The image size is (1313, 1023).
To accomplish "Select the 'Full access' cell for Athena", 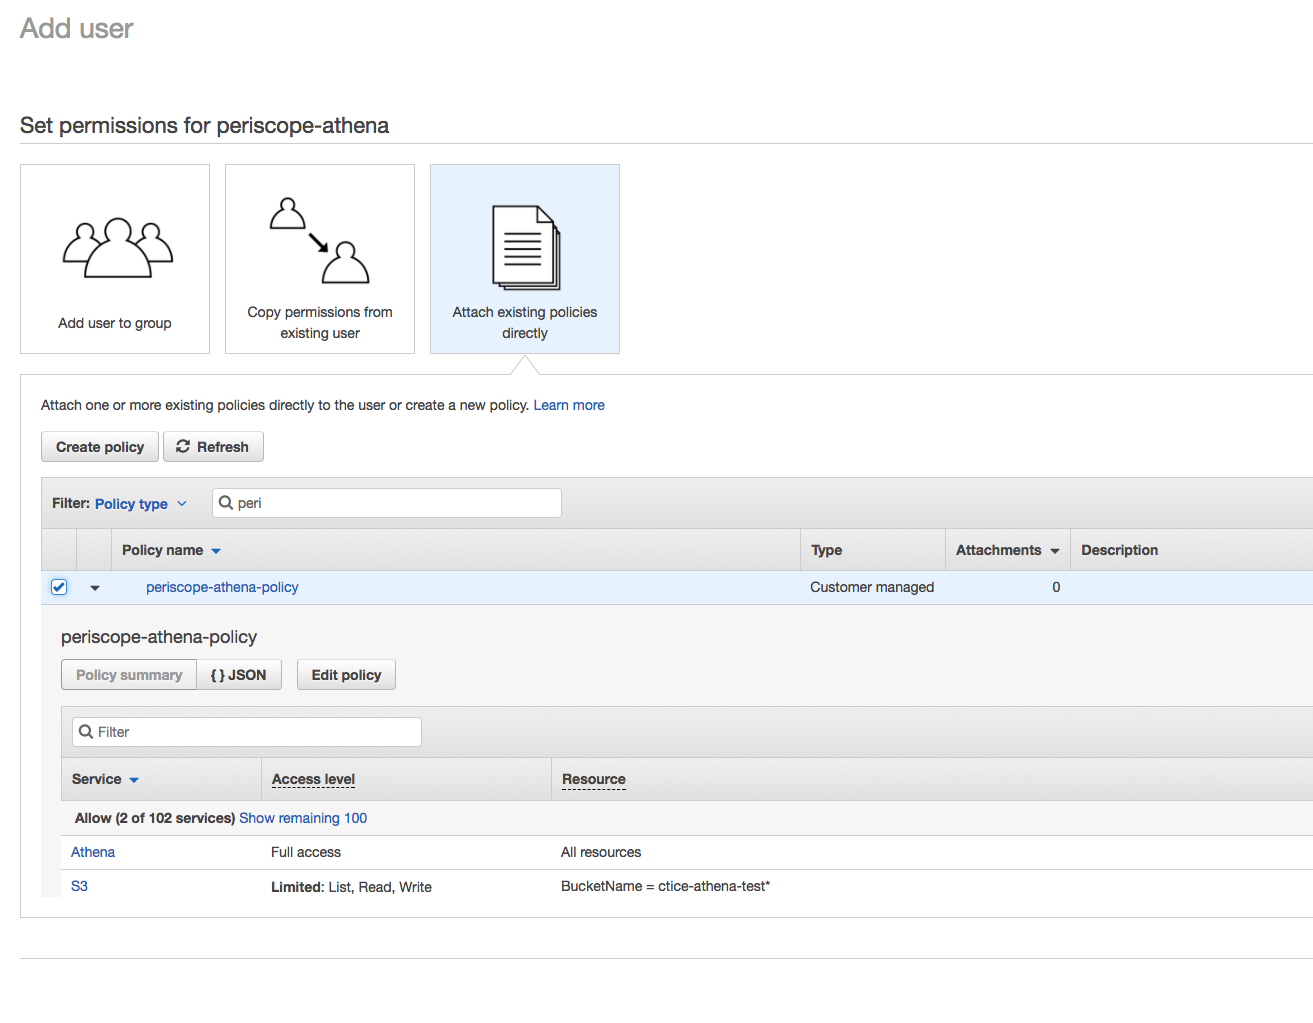I will [x=306, y=852].
